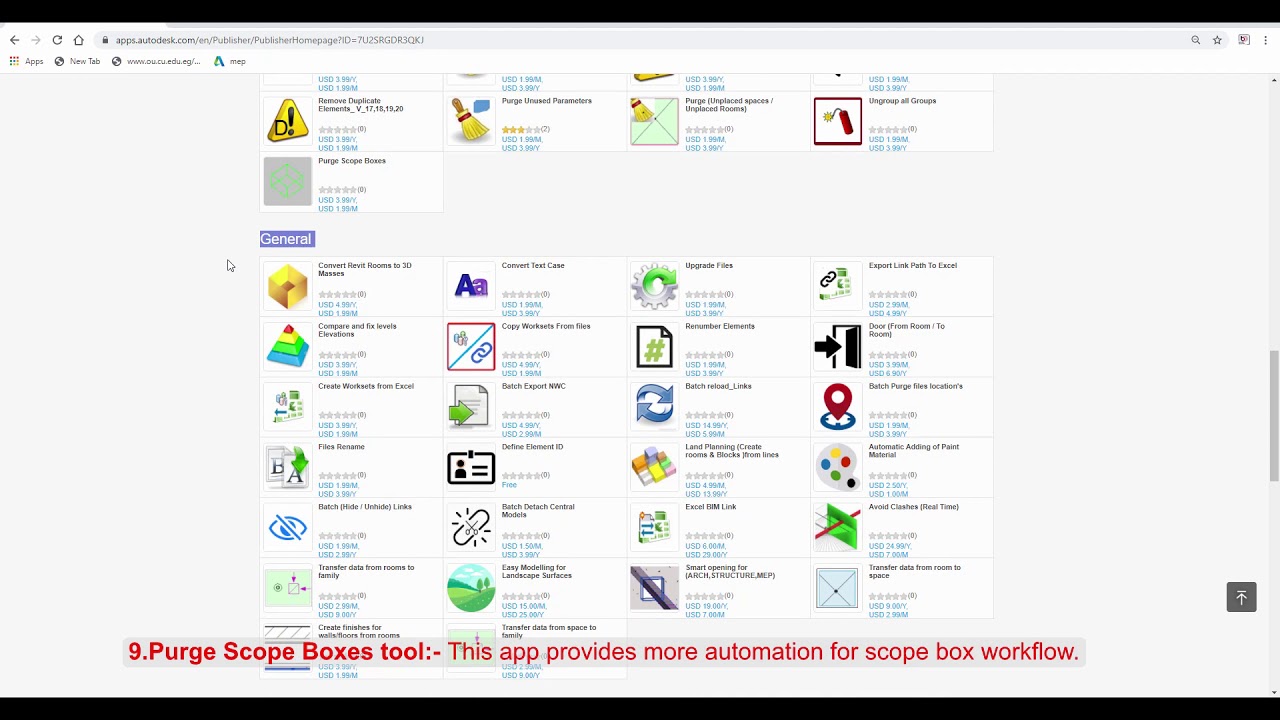Click the Excel BIM Link icon
The height and width of the screenshot is (720, 1280).
coord(654,527)
